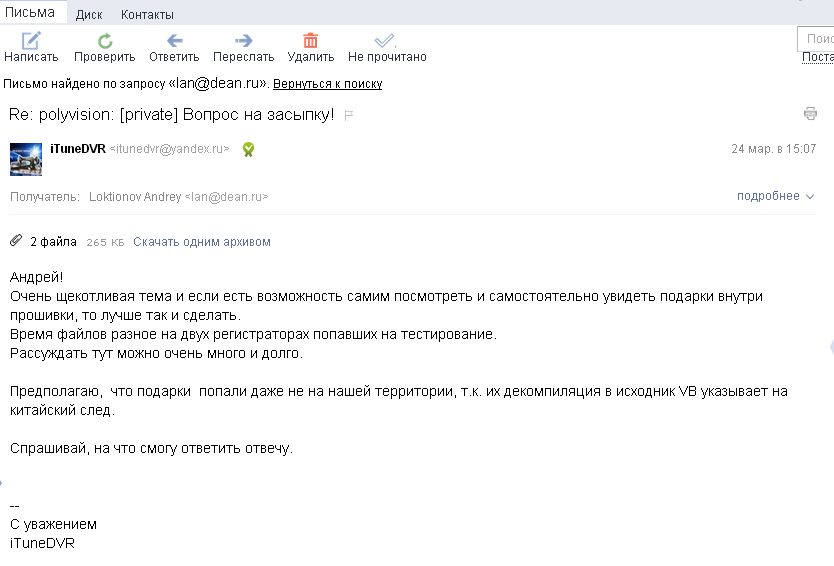Screen dimensions: 834x566
Task: Click the sender name iTuneDVR
Action: [x=78, y=149]
